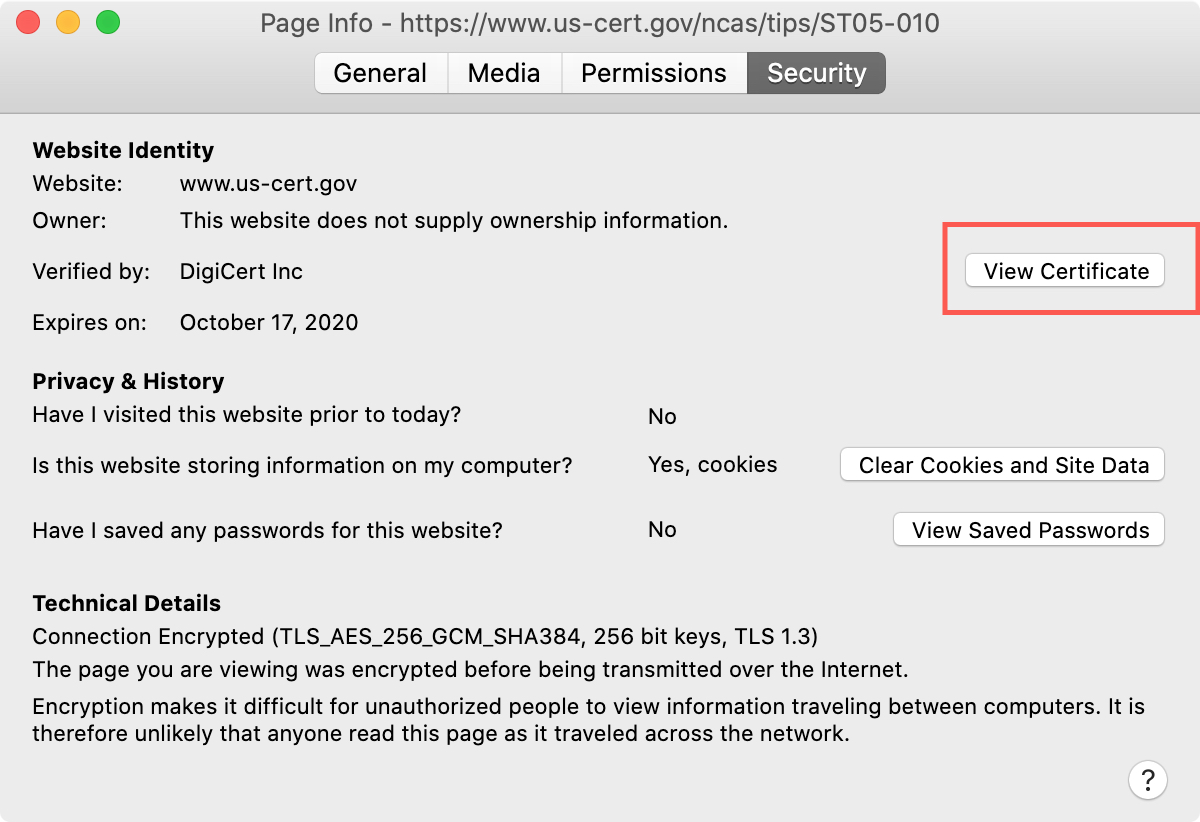Click the Website Identity heading
The image size is (1200, 822).
click(x=123, y=151)
